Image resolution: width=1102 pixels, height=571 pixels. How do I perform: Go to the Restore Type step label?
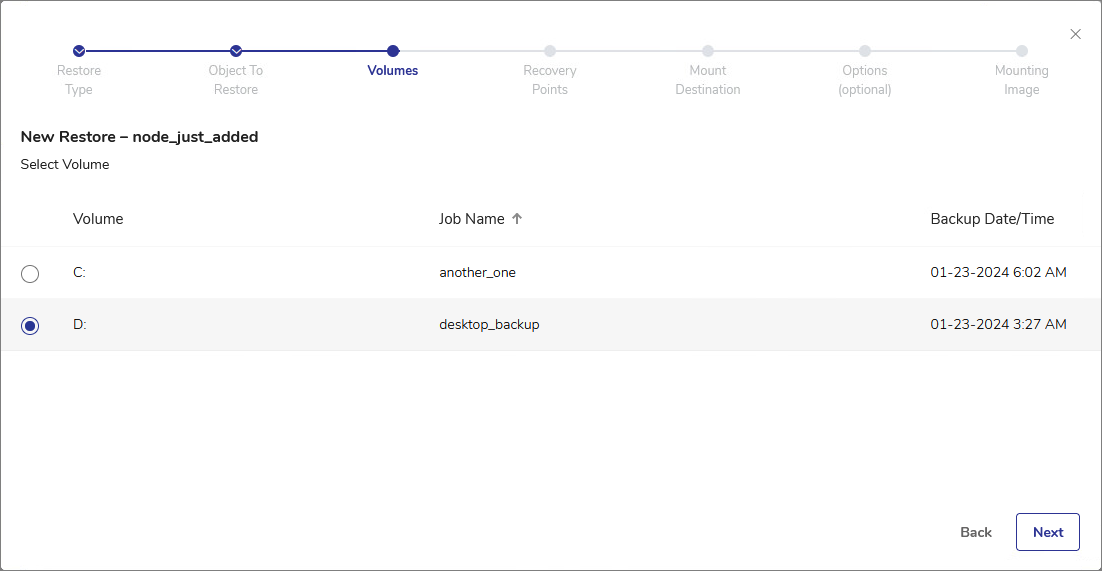click(79, 80)
